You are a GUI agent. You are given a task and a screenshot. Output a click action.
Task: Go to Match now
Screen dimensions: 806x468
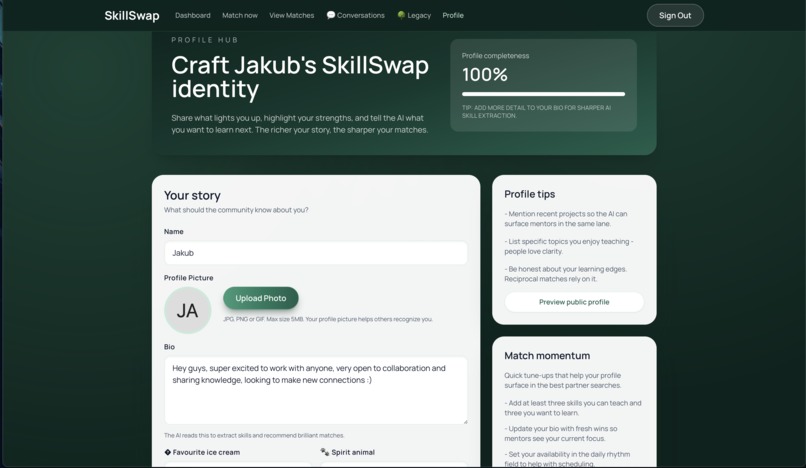240,15
